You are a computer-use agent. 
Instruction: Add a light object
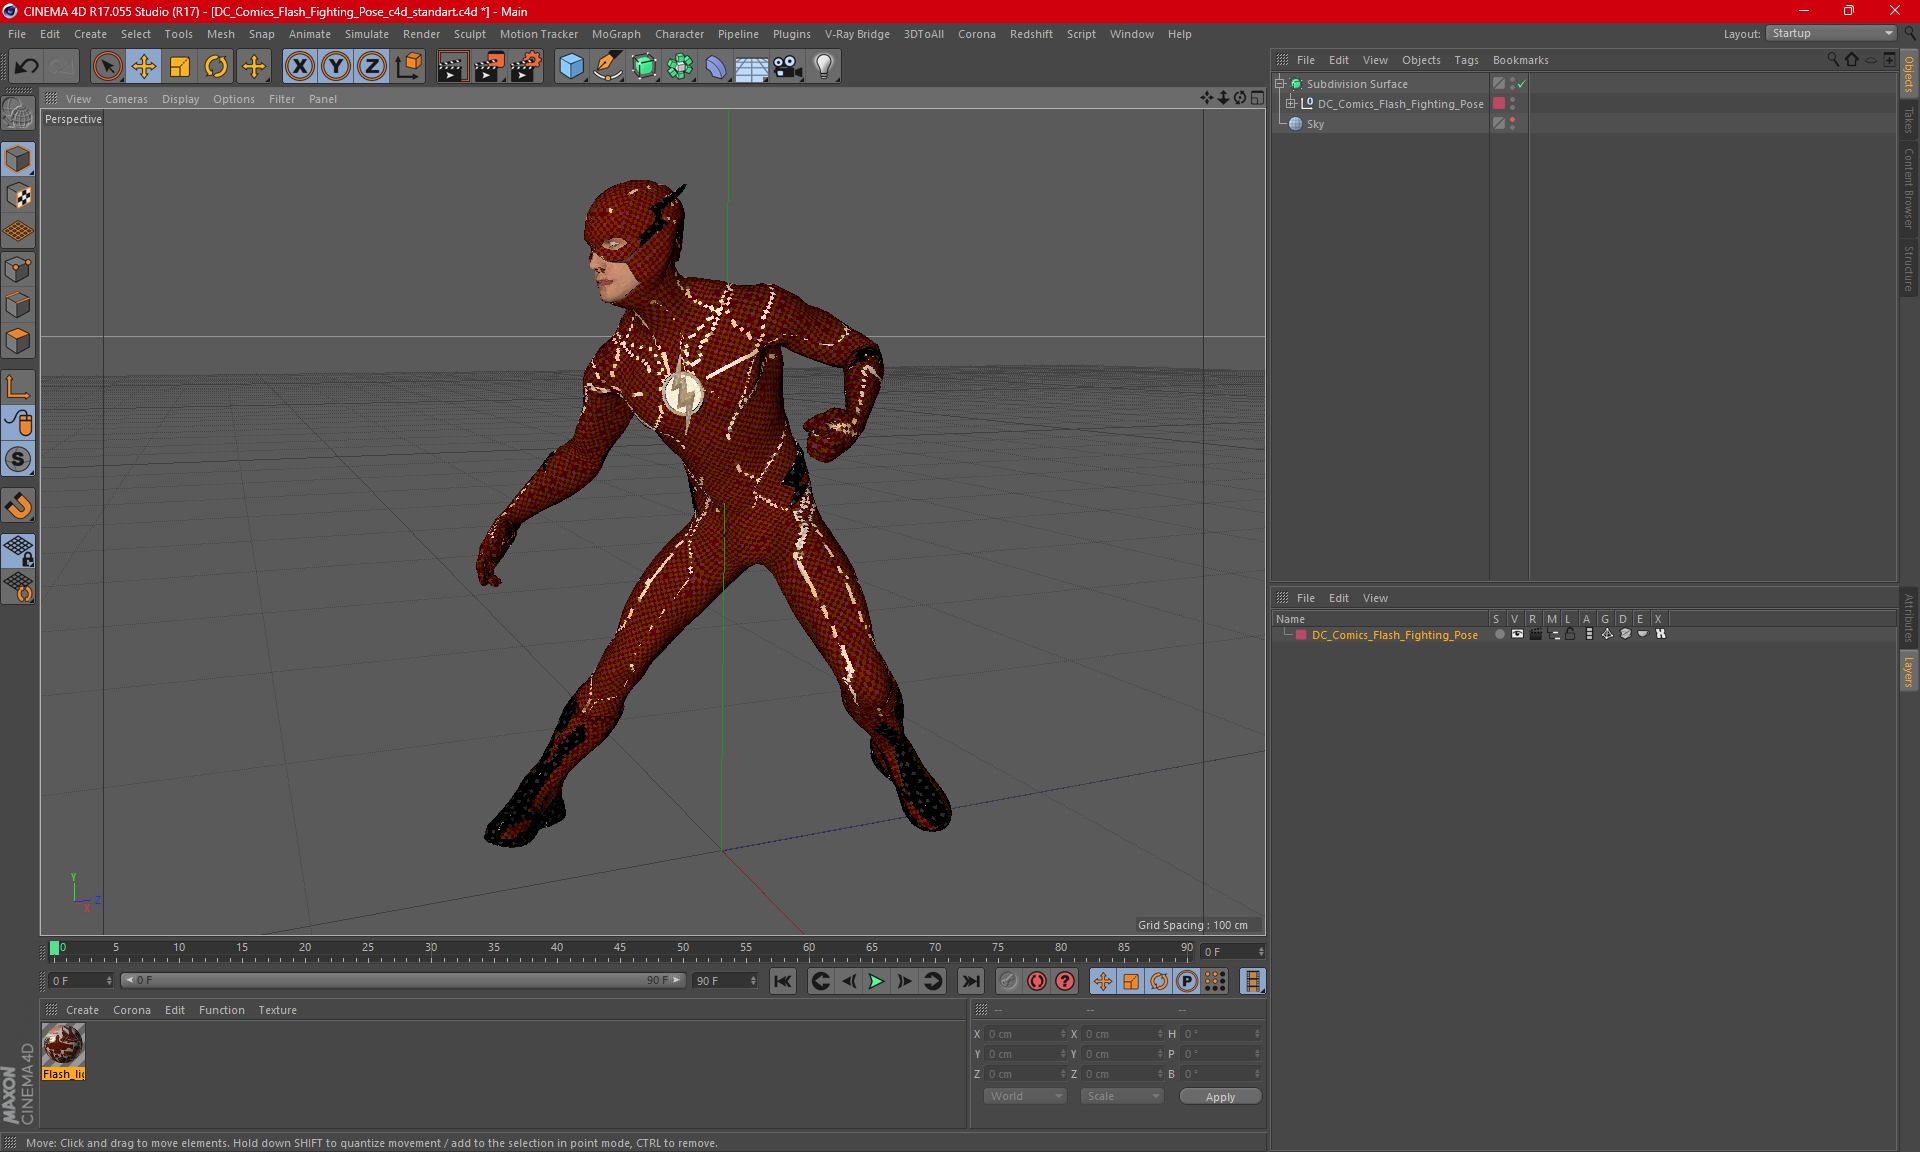tap(824, 67)
